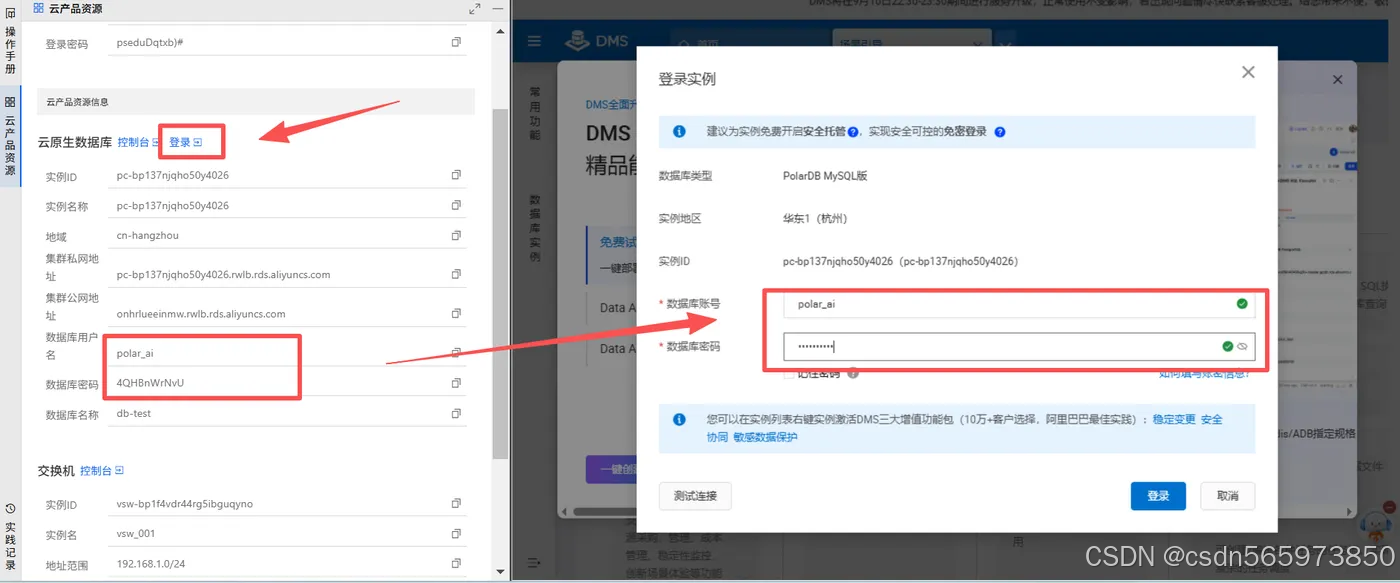Open the DMS hamburger menu
The width and height of the screenshot is (1400, 583).
[534, 41]
